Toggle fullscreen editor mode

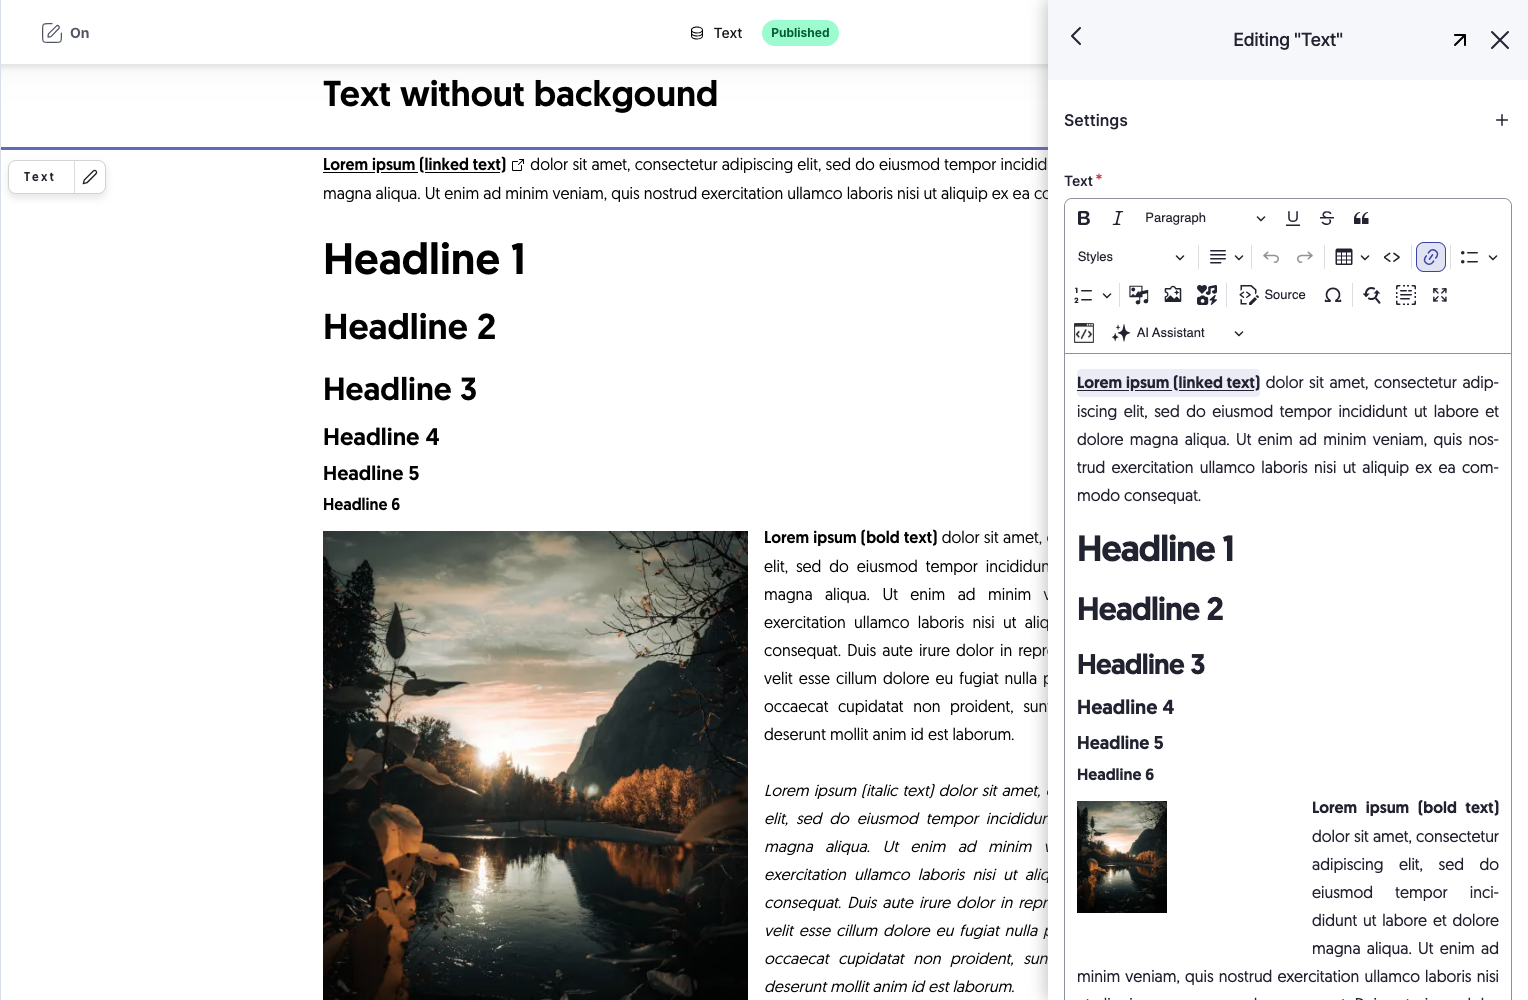pos(1440,295)
